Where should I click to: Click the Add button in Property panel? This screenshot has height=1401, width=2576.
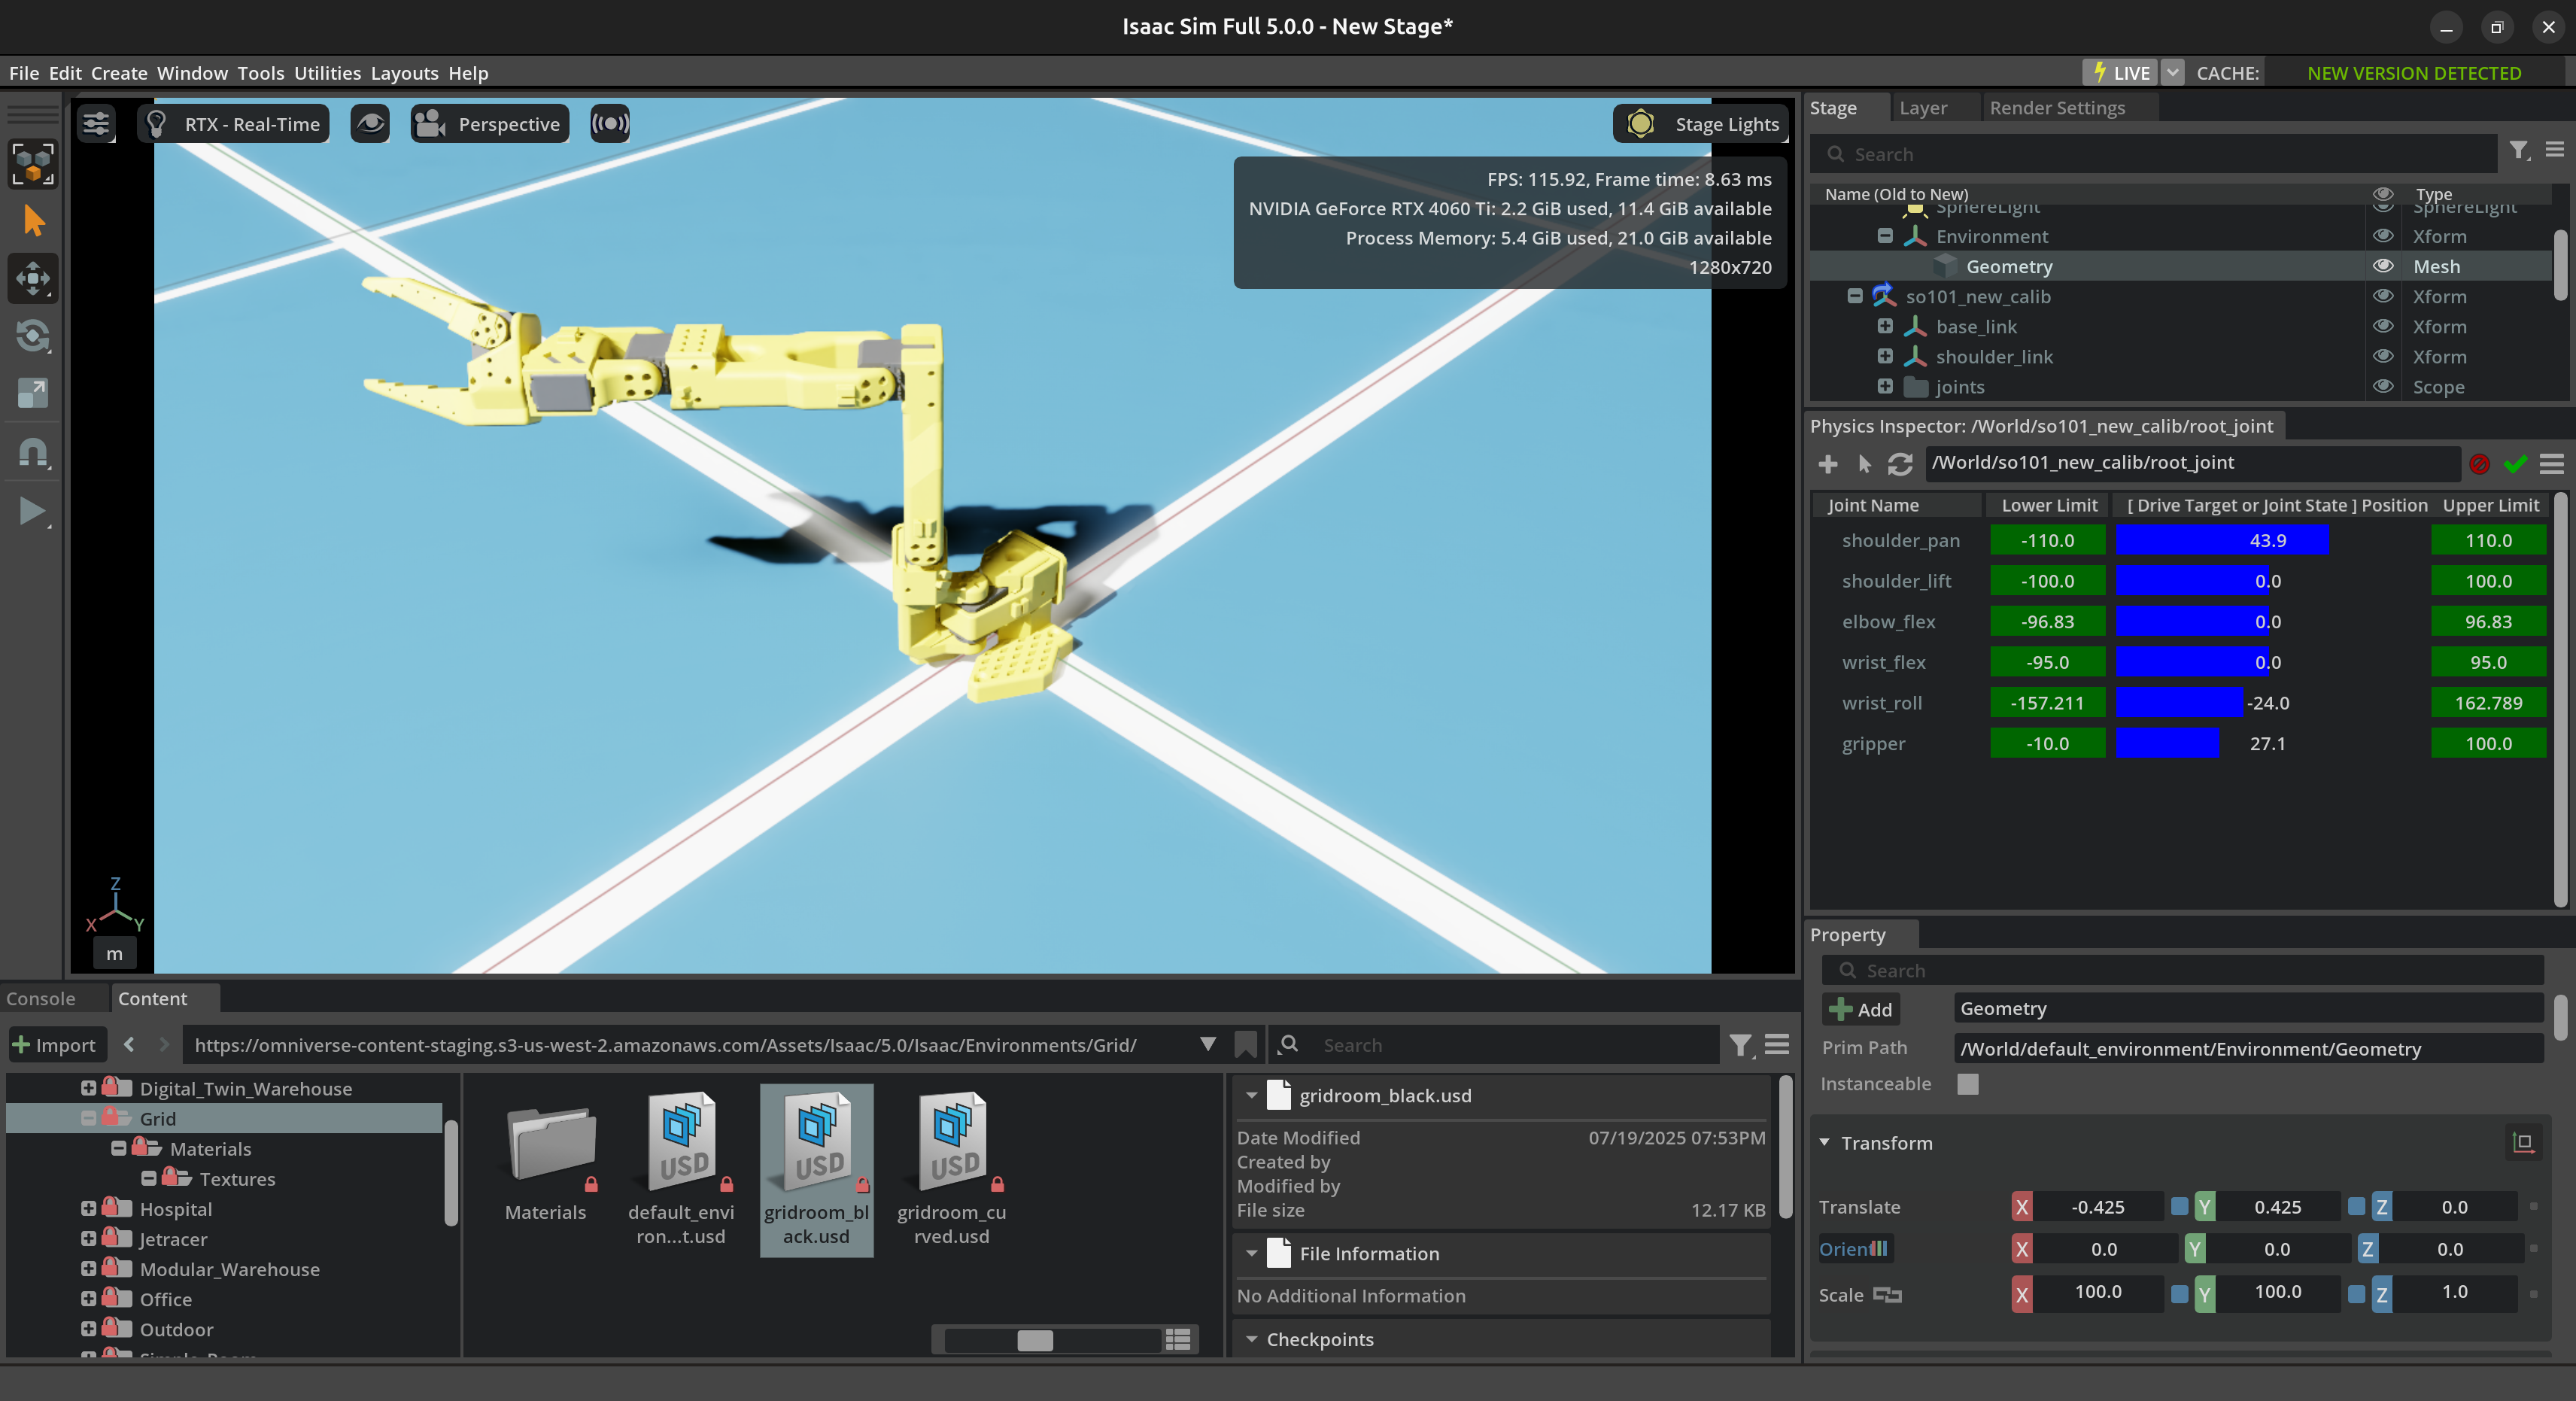pos(1860,1009)
